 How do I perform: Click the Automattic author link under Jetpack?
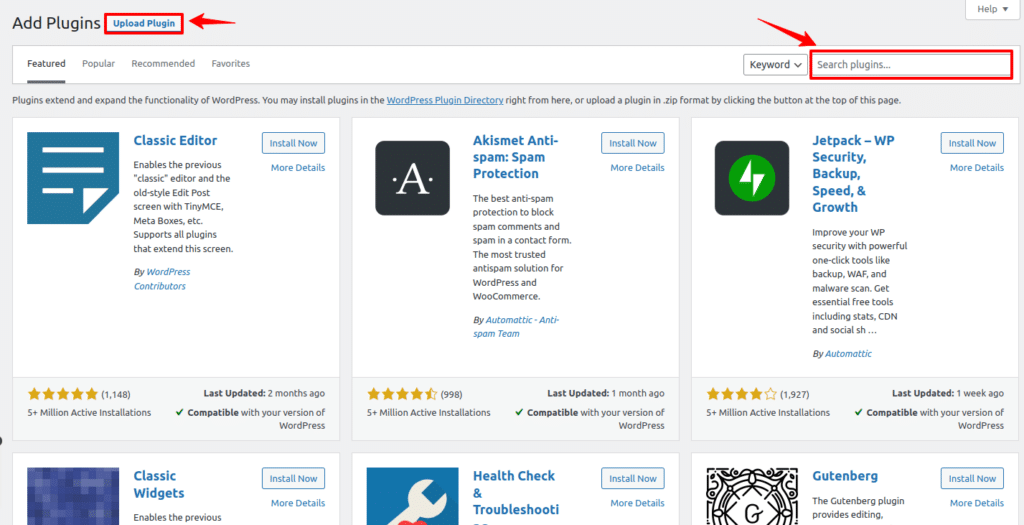tap(847, 354)
